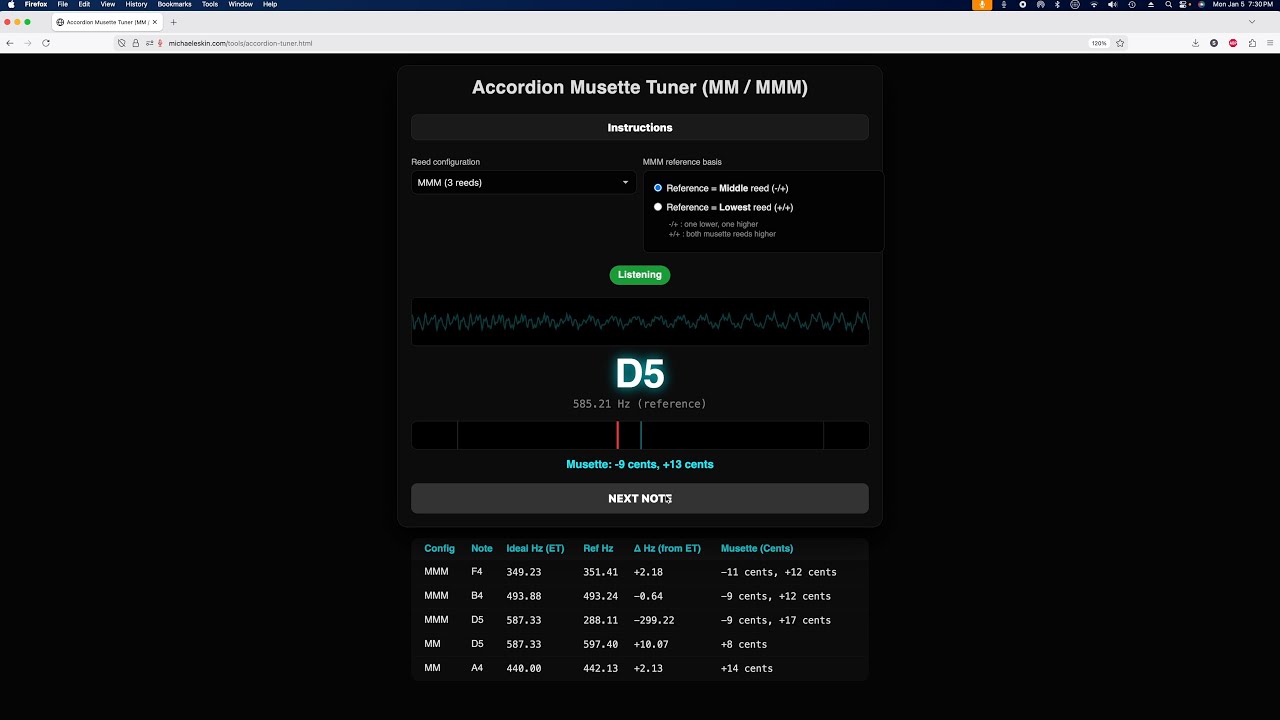Open site permissions icon in address bar
The image size is (1280, 720).
(149, 43)
